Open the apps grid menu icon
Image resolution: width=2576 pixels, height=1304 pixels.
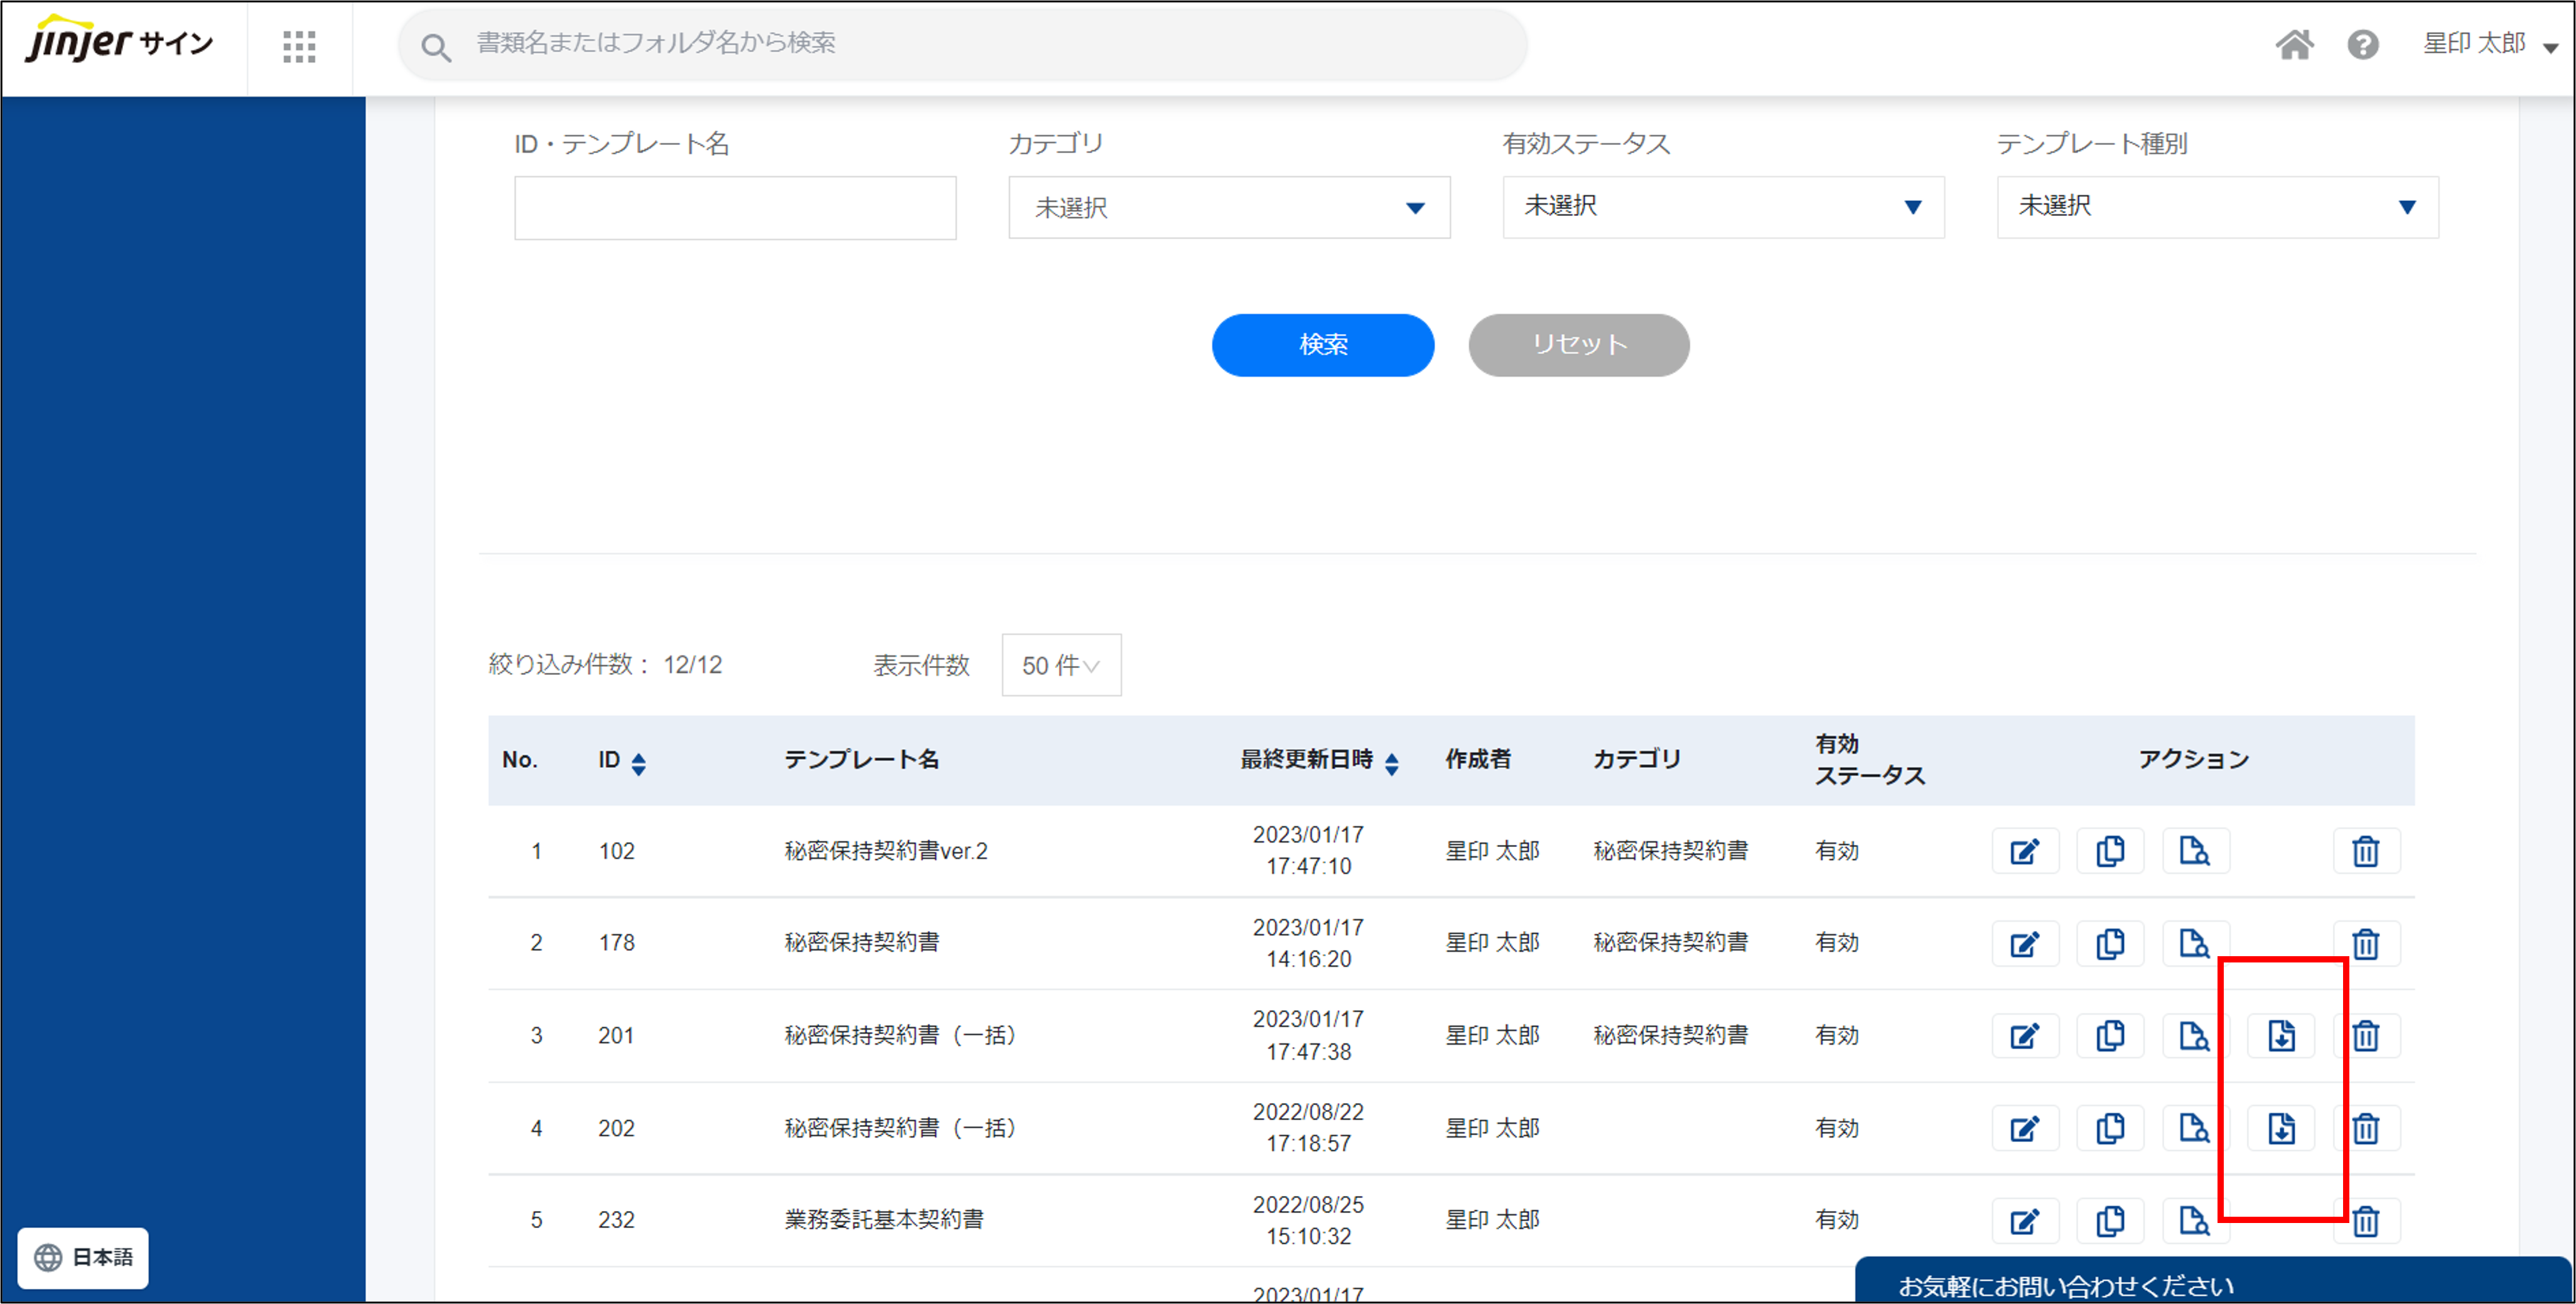pos(299,46)
